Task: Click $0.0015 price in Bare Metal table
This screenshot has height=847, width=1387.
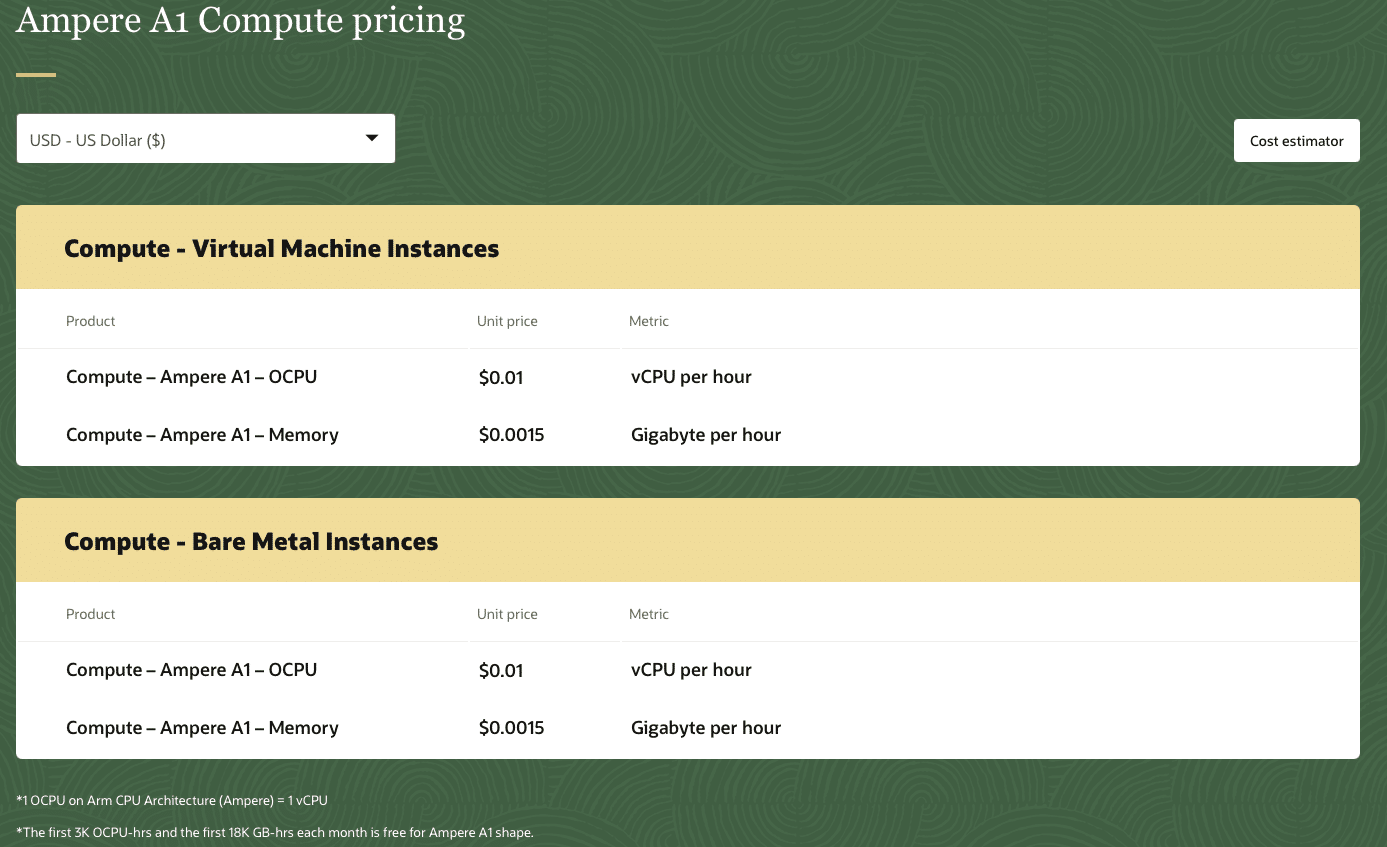Action: (x=512, y=729)
